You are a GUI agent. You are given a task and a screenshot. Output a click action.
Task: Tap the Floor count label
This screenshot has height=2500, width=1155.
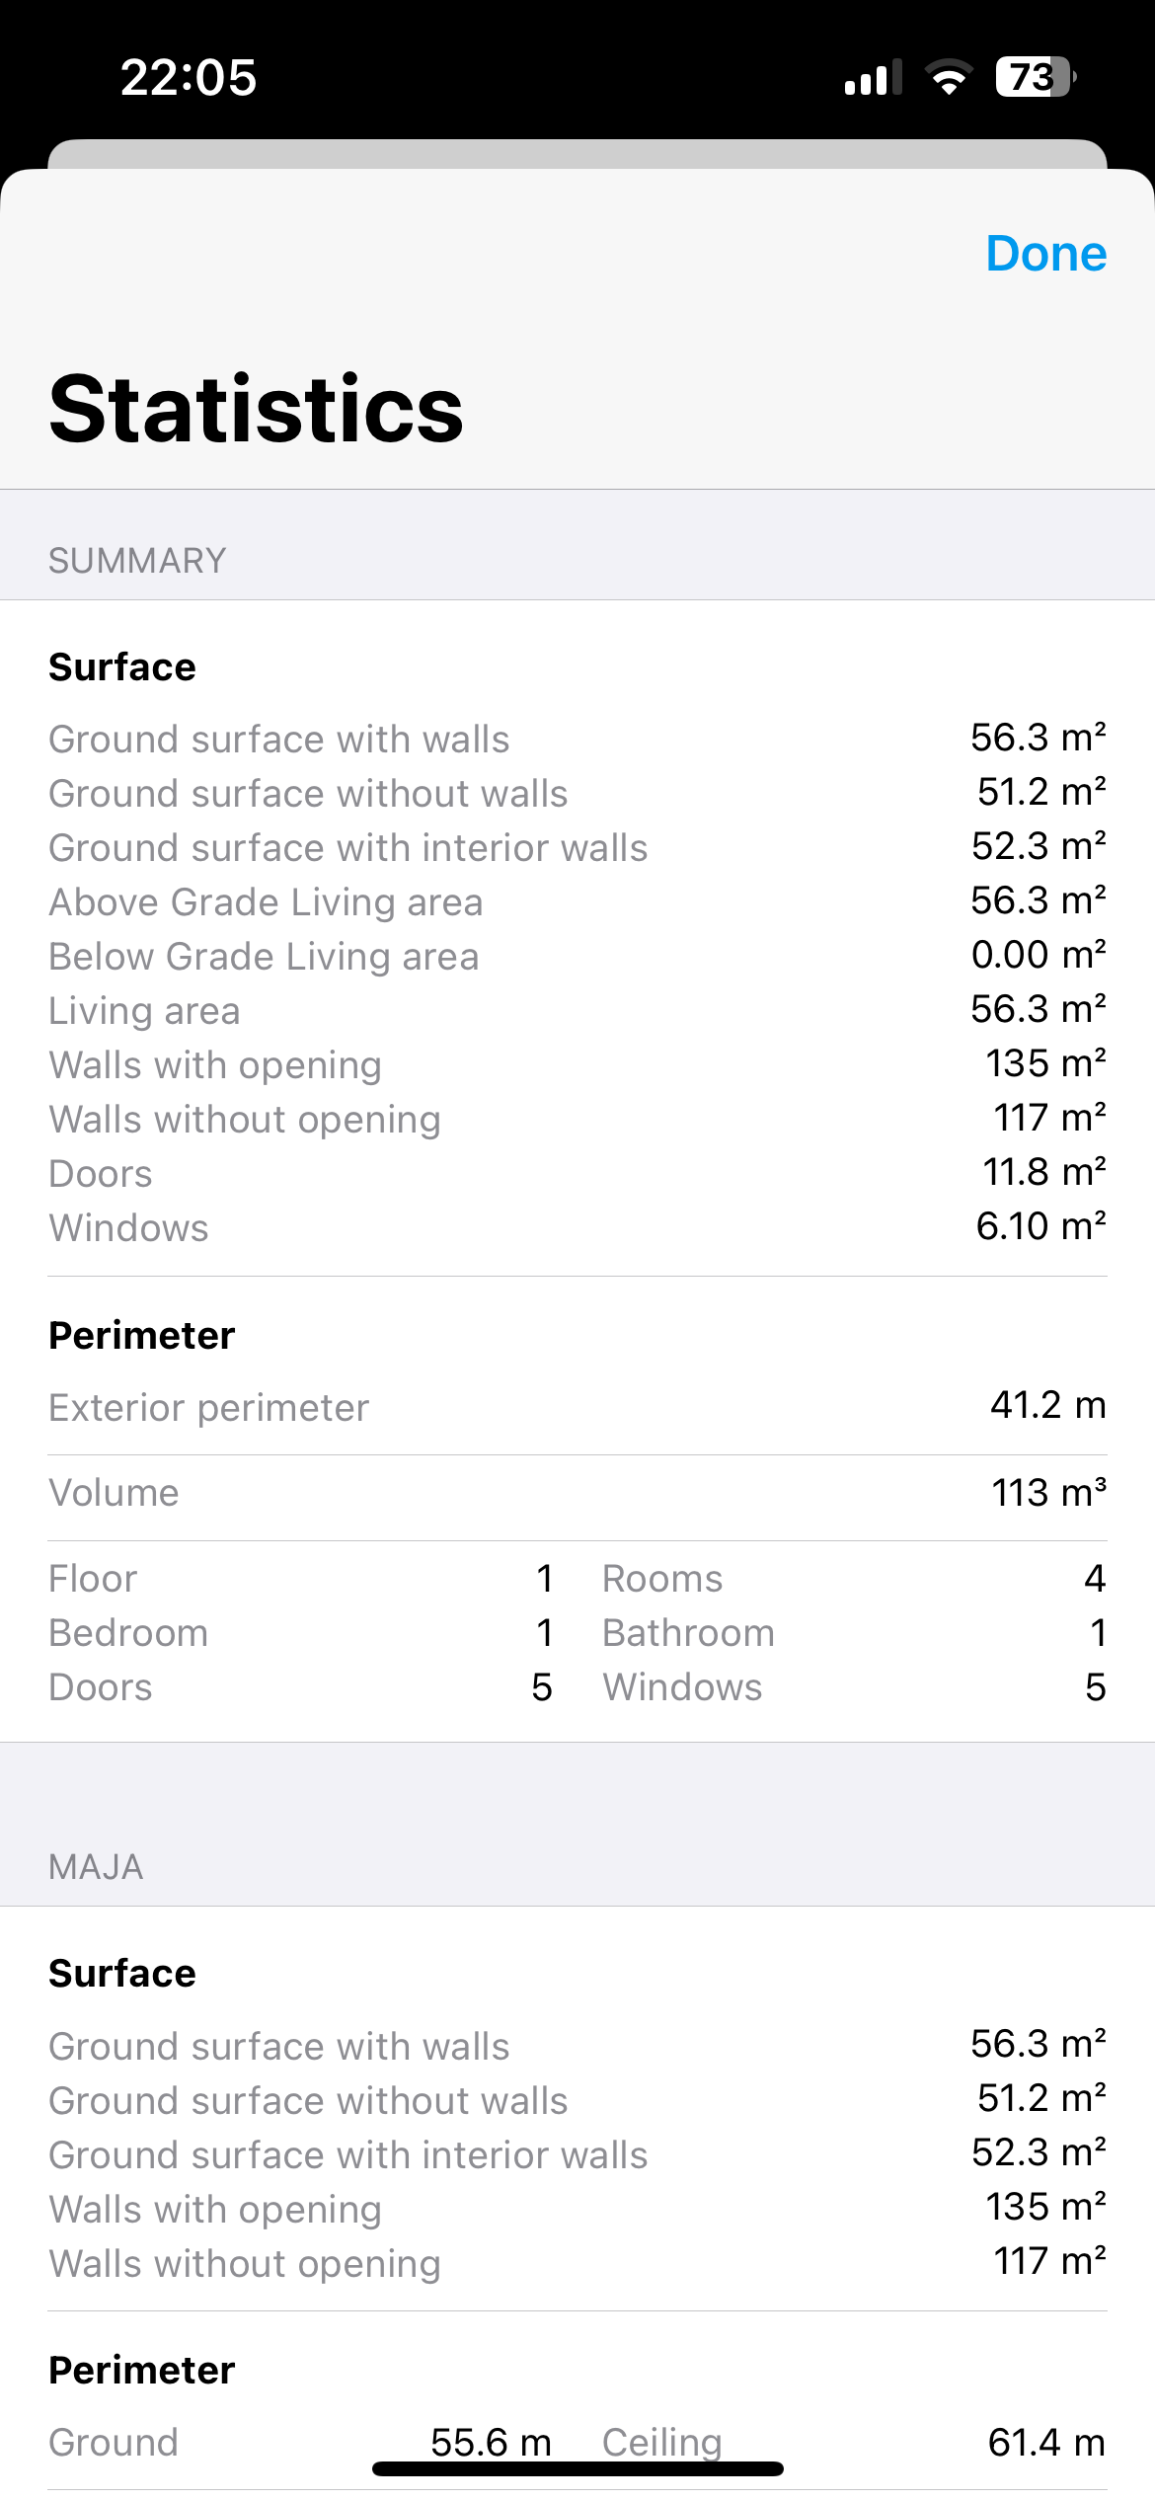pos(93,1579)
